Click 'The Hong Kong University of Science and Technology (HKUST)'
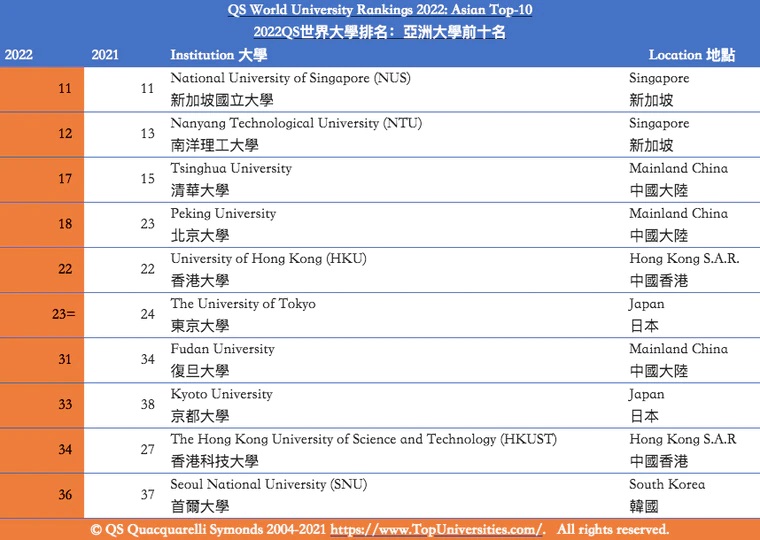This screenshot has width=760, height=540. (364, 439)
